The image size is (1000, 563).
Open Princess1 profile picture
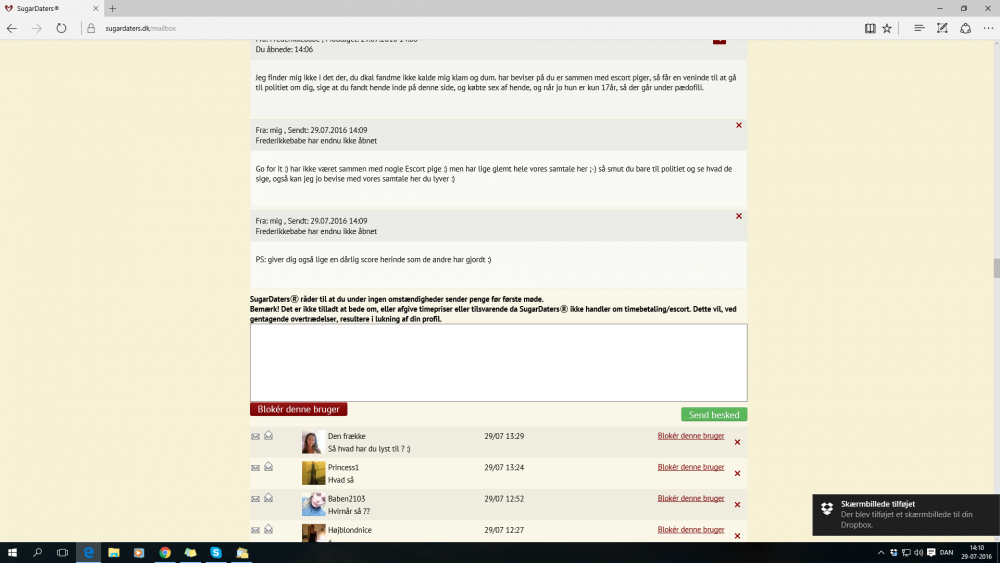click(313, 473)
